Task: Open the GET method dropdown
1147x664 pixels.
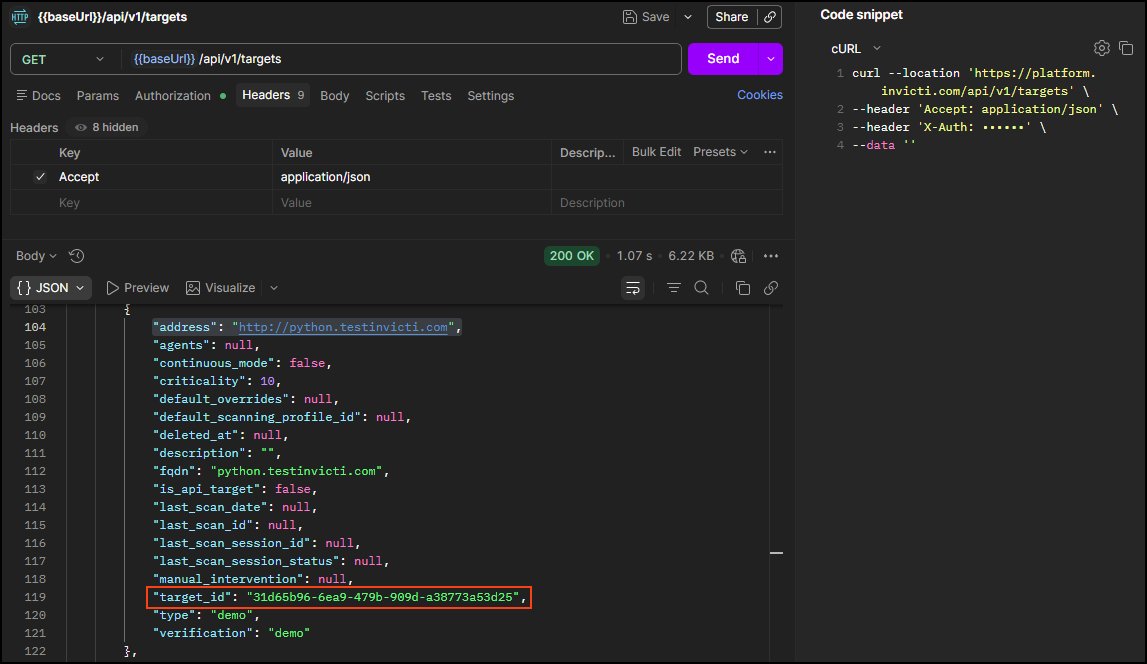Action: (64, 59)
